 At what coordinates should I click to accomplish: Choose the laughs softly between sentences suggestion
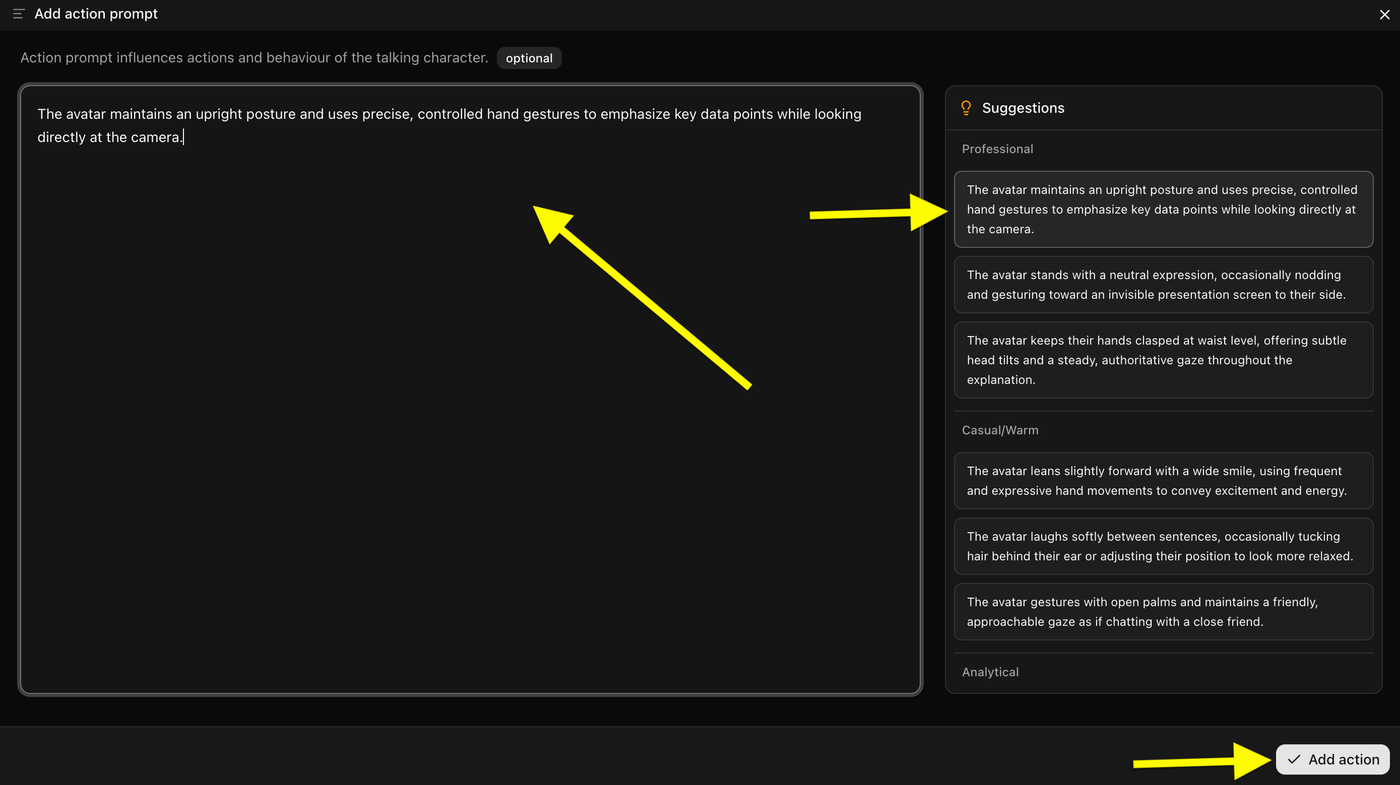1163,546
